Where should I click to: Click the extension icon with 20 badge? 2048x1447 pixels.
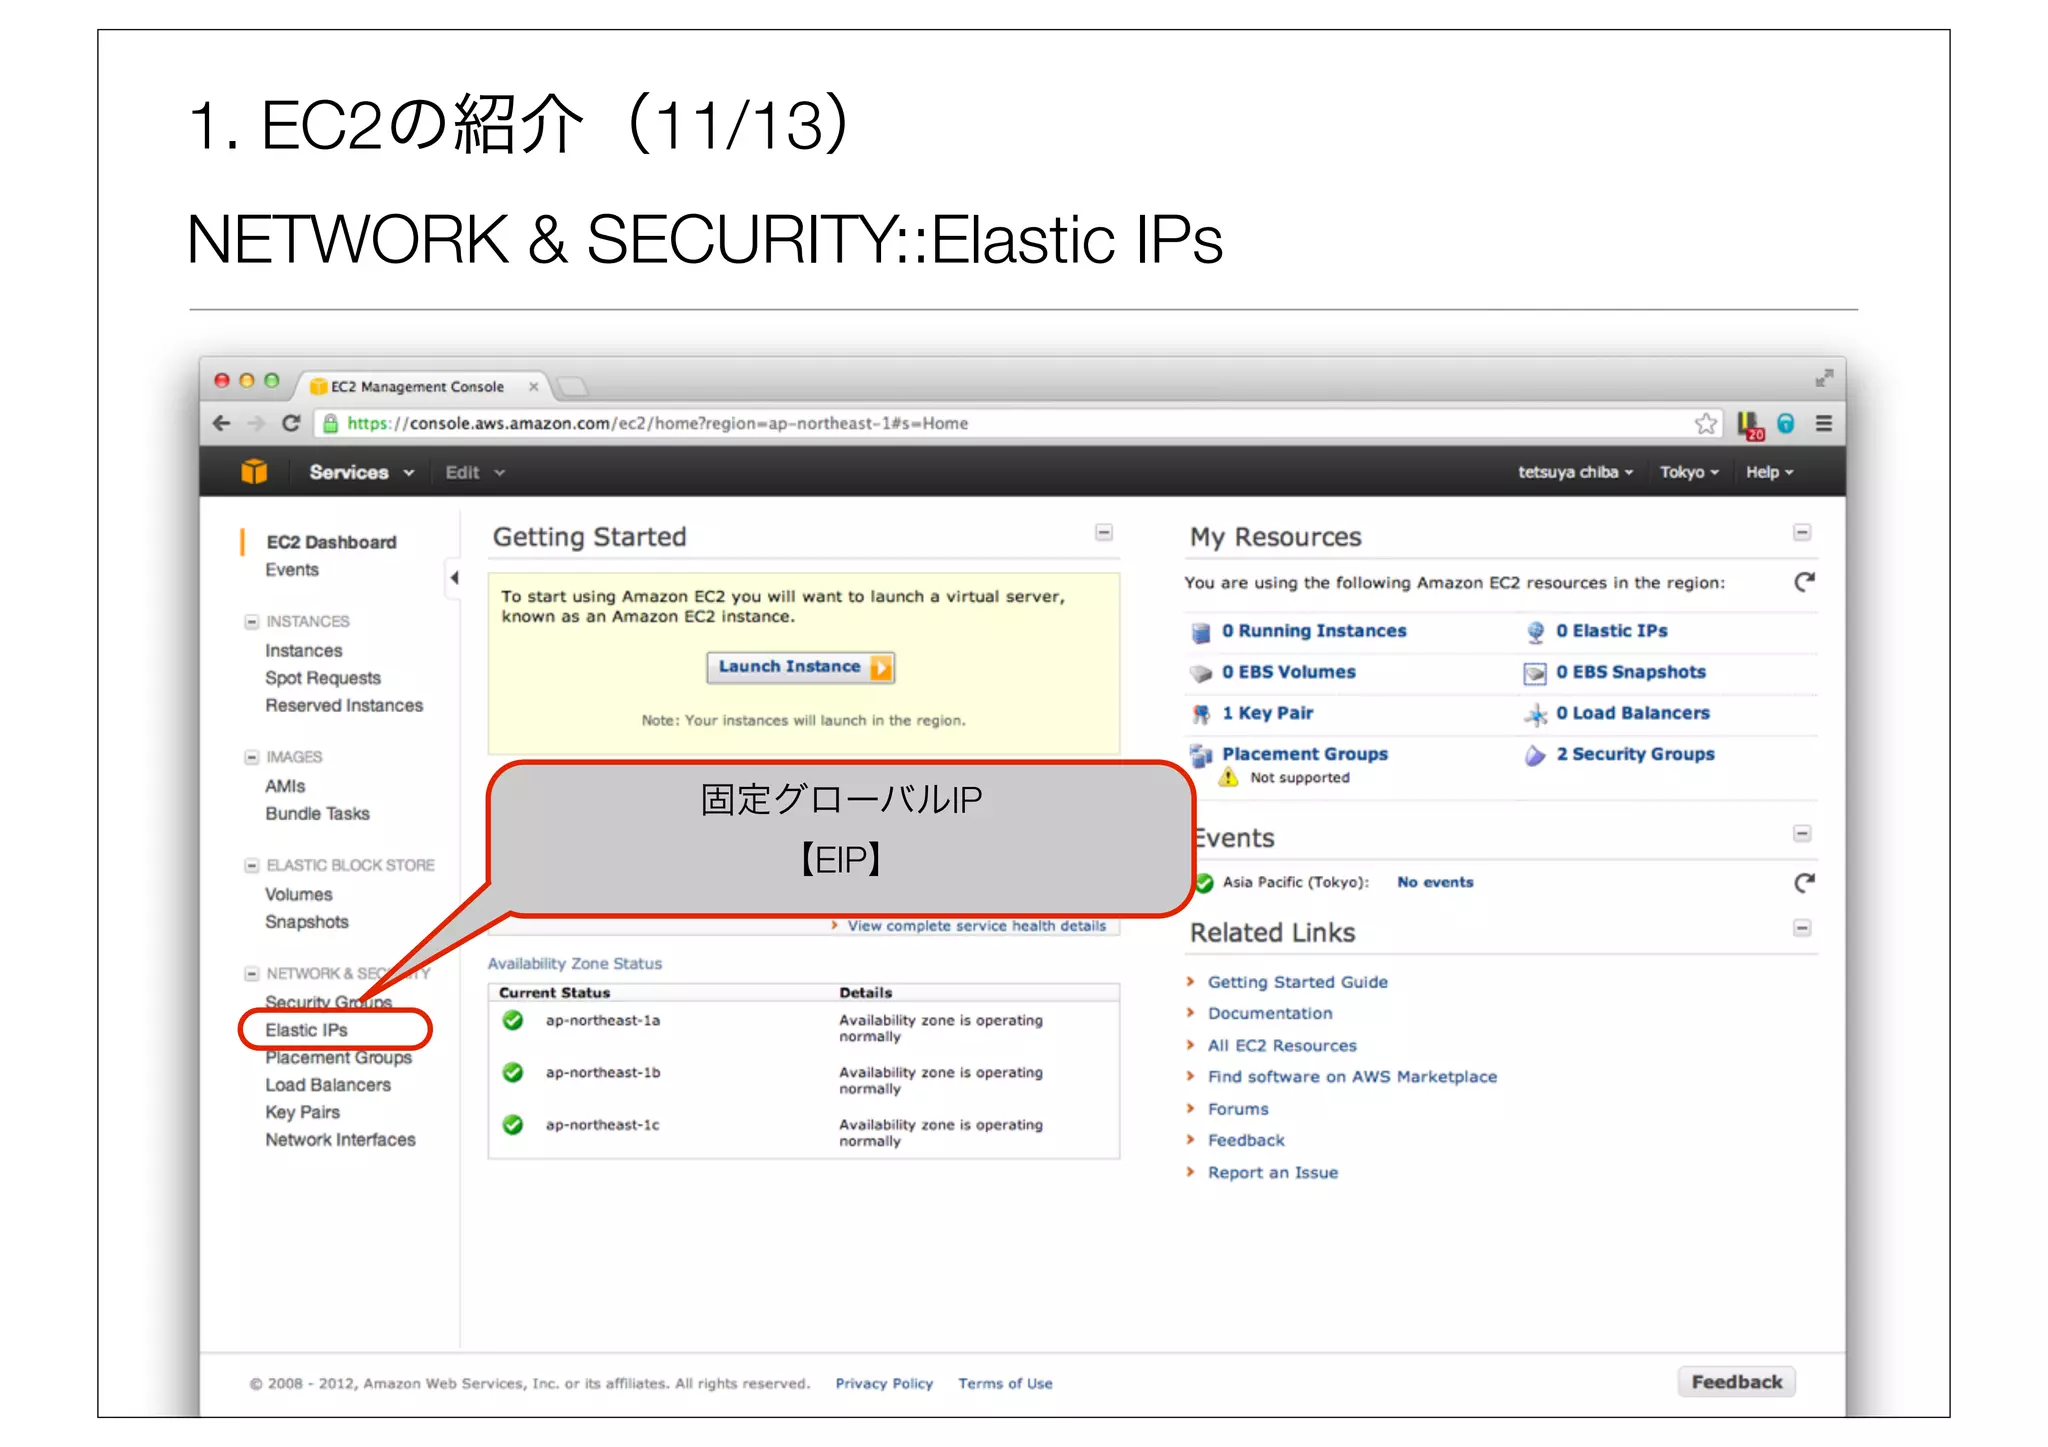pos(1750,425)
